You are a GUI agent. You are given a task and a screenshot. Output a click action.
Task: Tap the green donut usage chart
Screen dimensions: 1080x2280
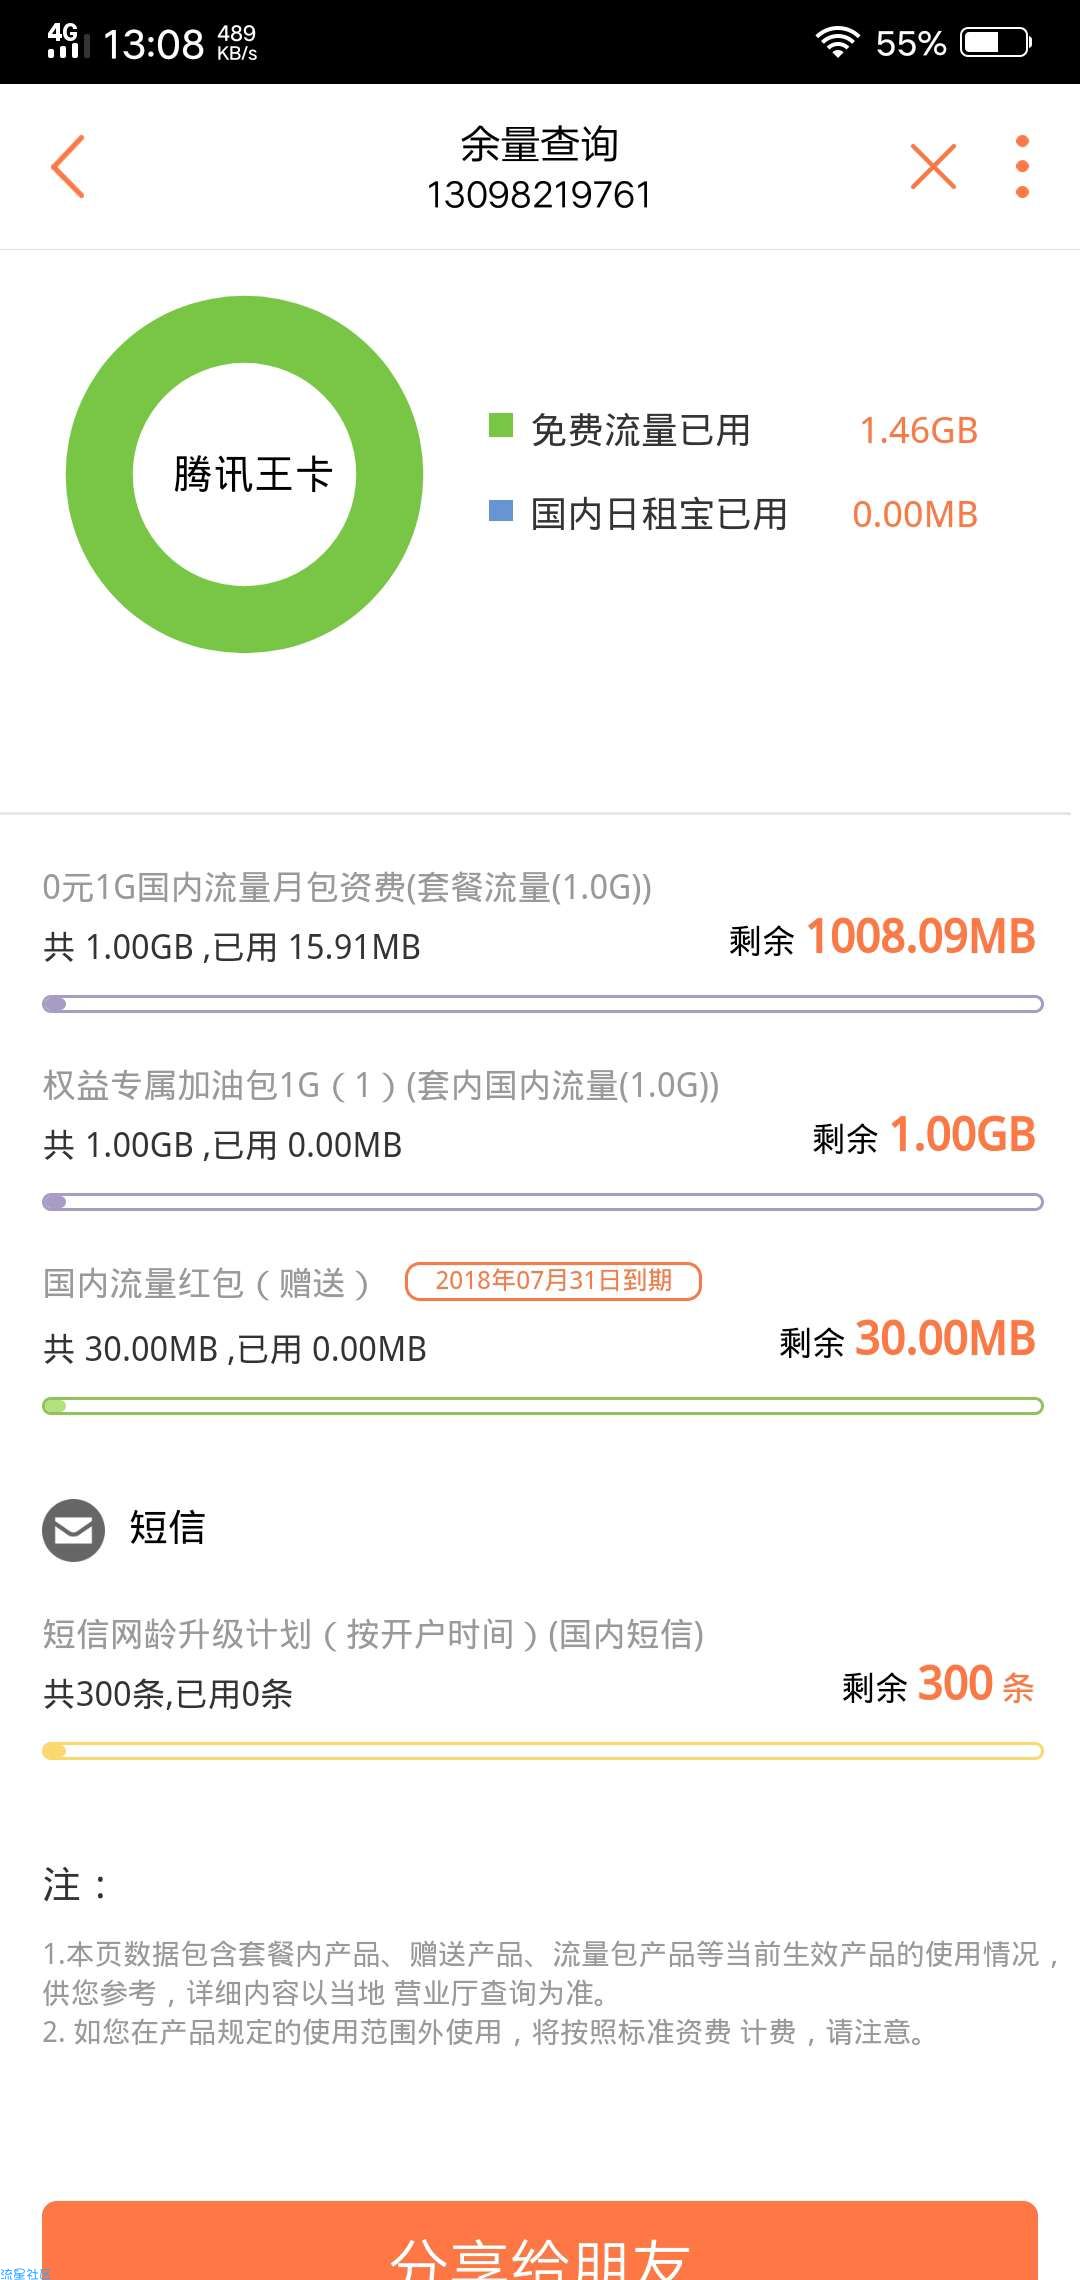244,474
